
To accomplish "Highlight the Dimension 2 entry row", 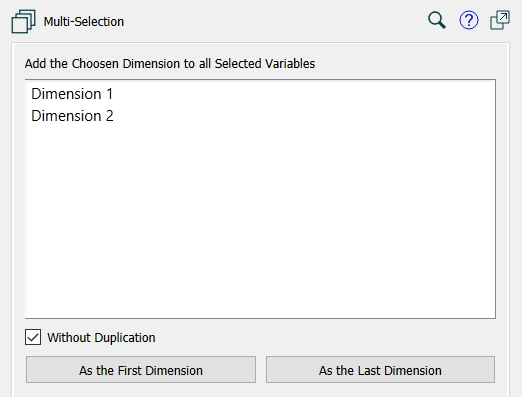I will 260,116.
